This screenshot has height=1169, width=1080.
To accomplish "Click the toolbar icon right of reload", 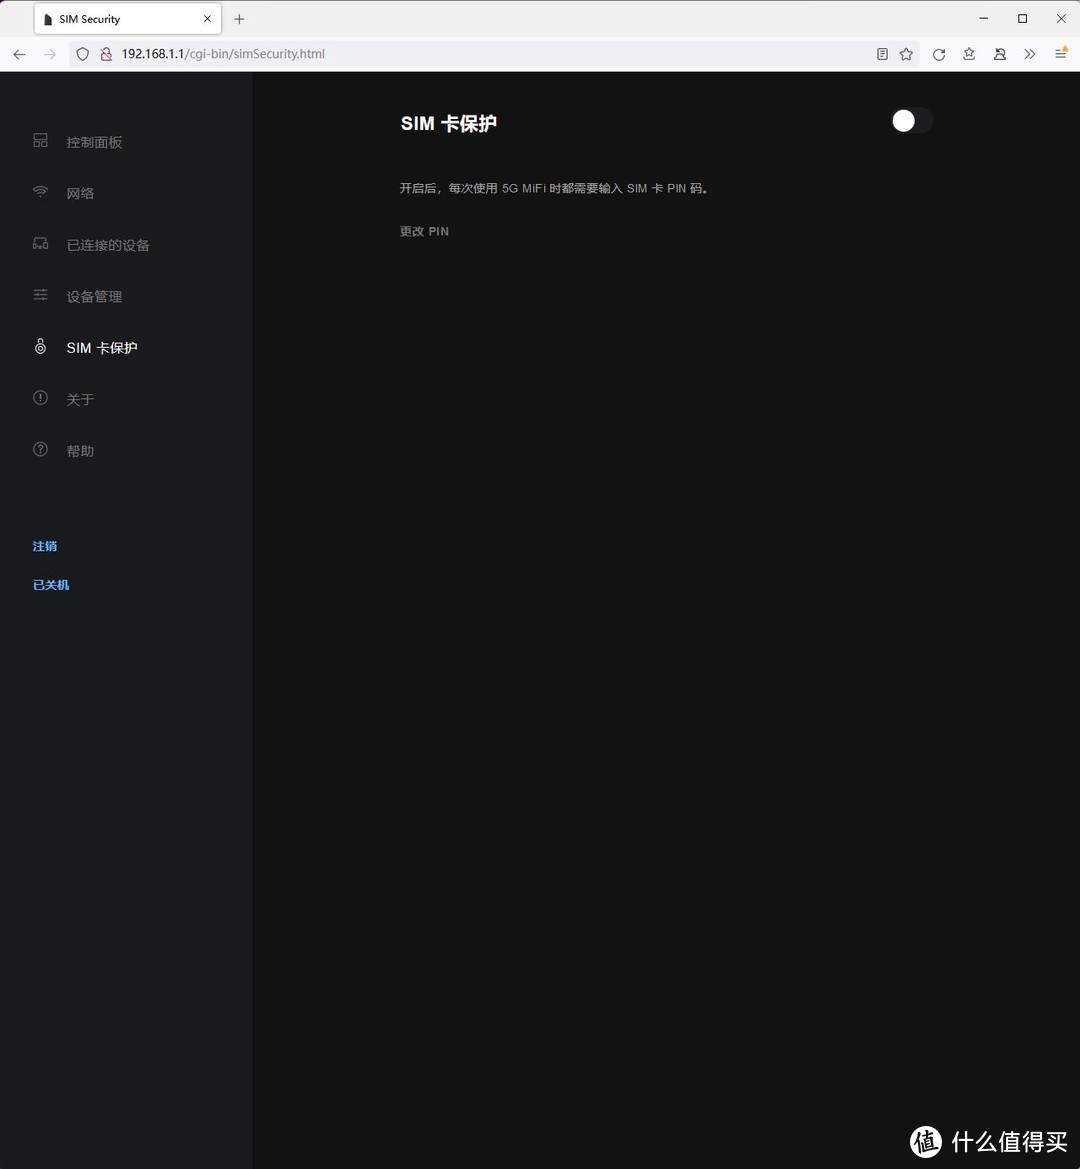I will click(969, 54).
